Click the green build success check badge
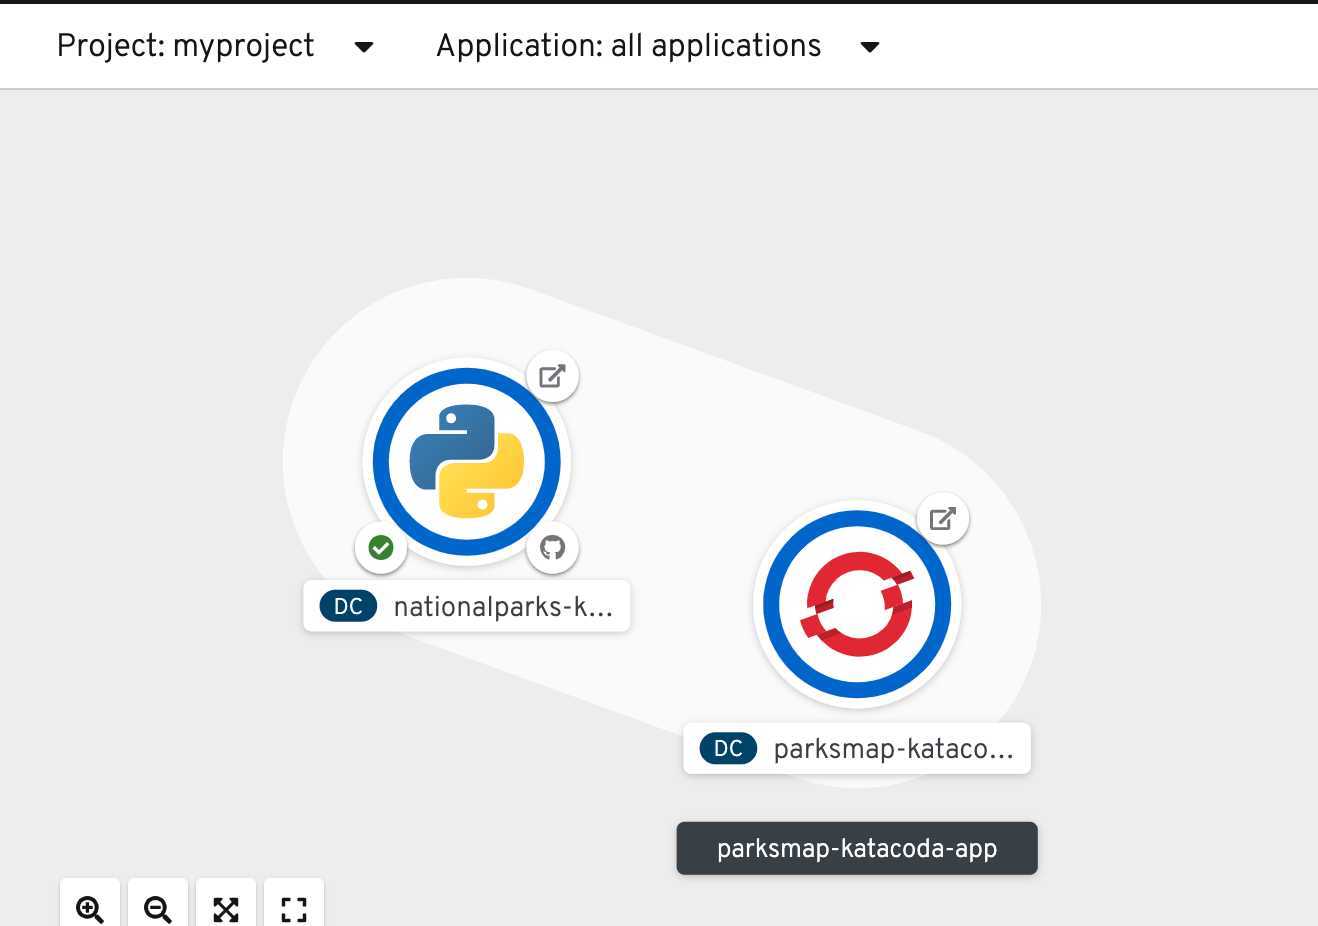The width and height of the screenshot is (1318, 926). pos(381,548)
